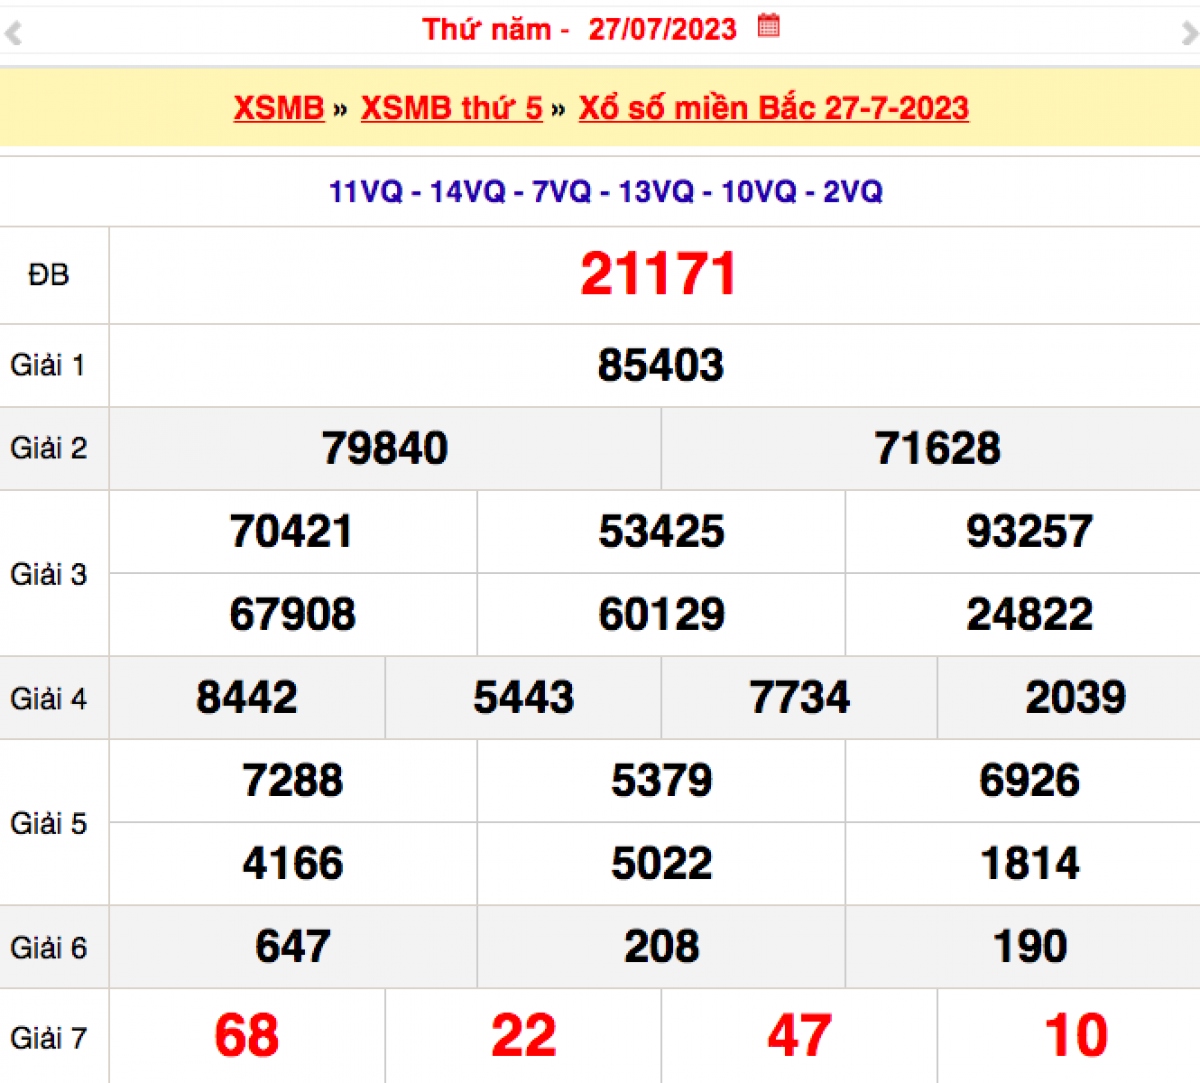Click the Giải 1 row label
This screenshot has width=1200, height=1083.
[x=48, y=365]
